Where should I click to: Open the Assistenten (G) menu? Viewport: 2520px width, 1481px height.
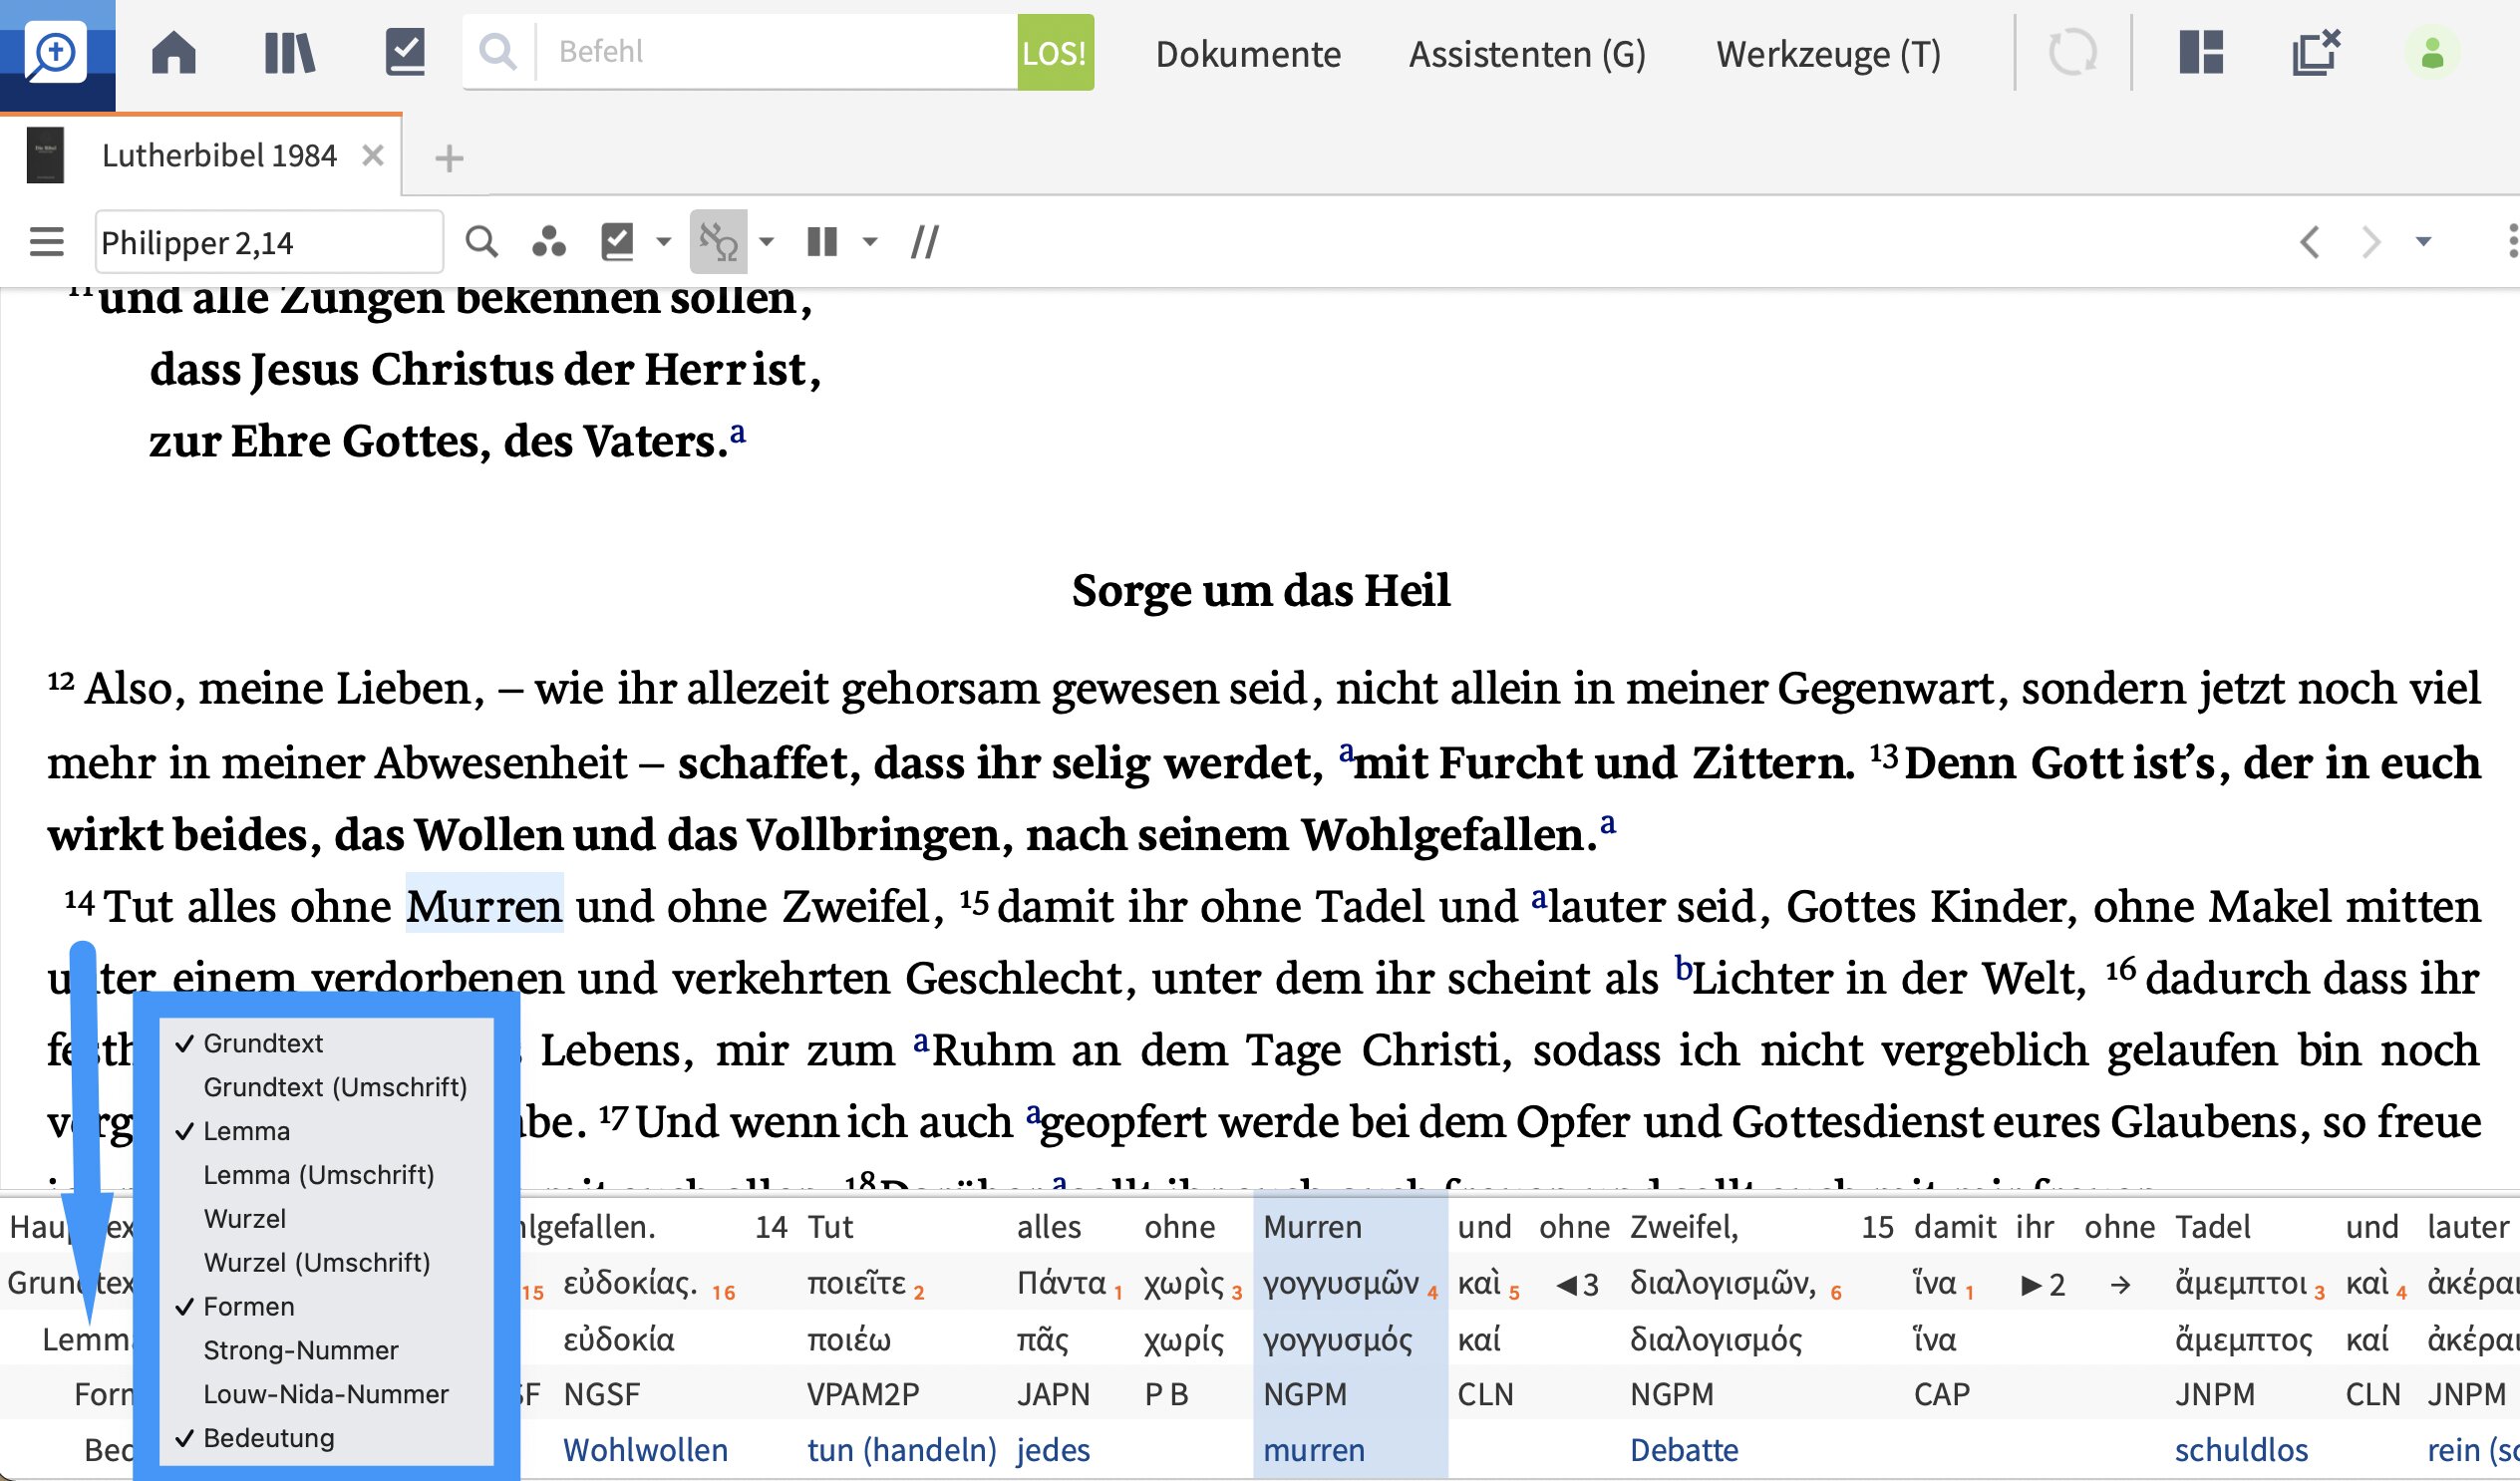(x=1527, y=54)
